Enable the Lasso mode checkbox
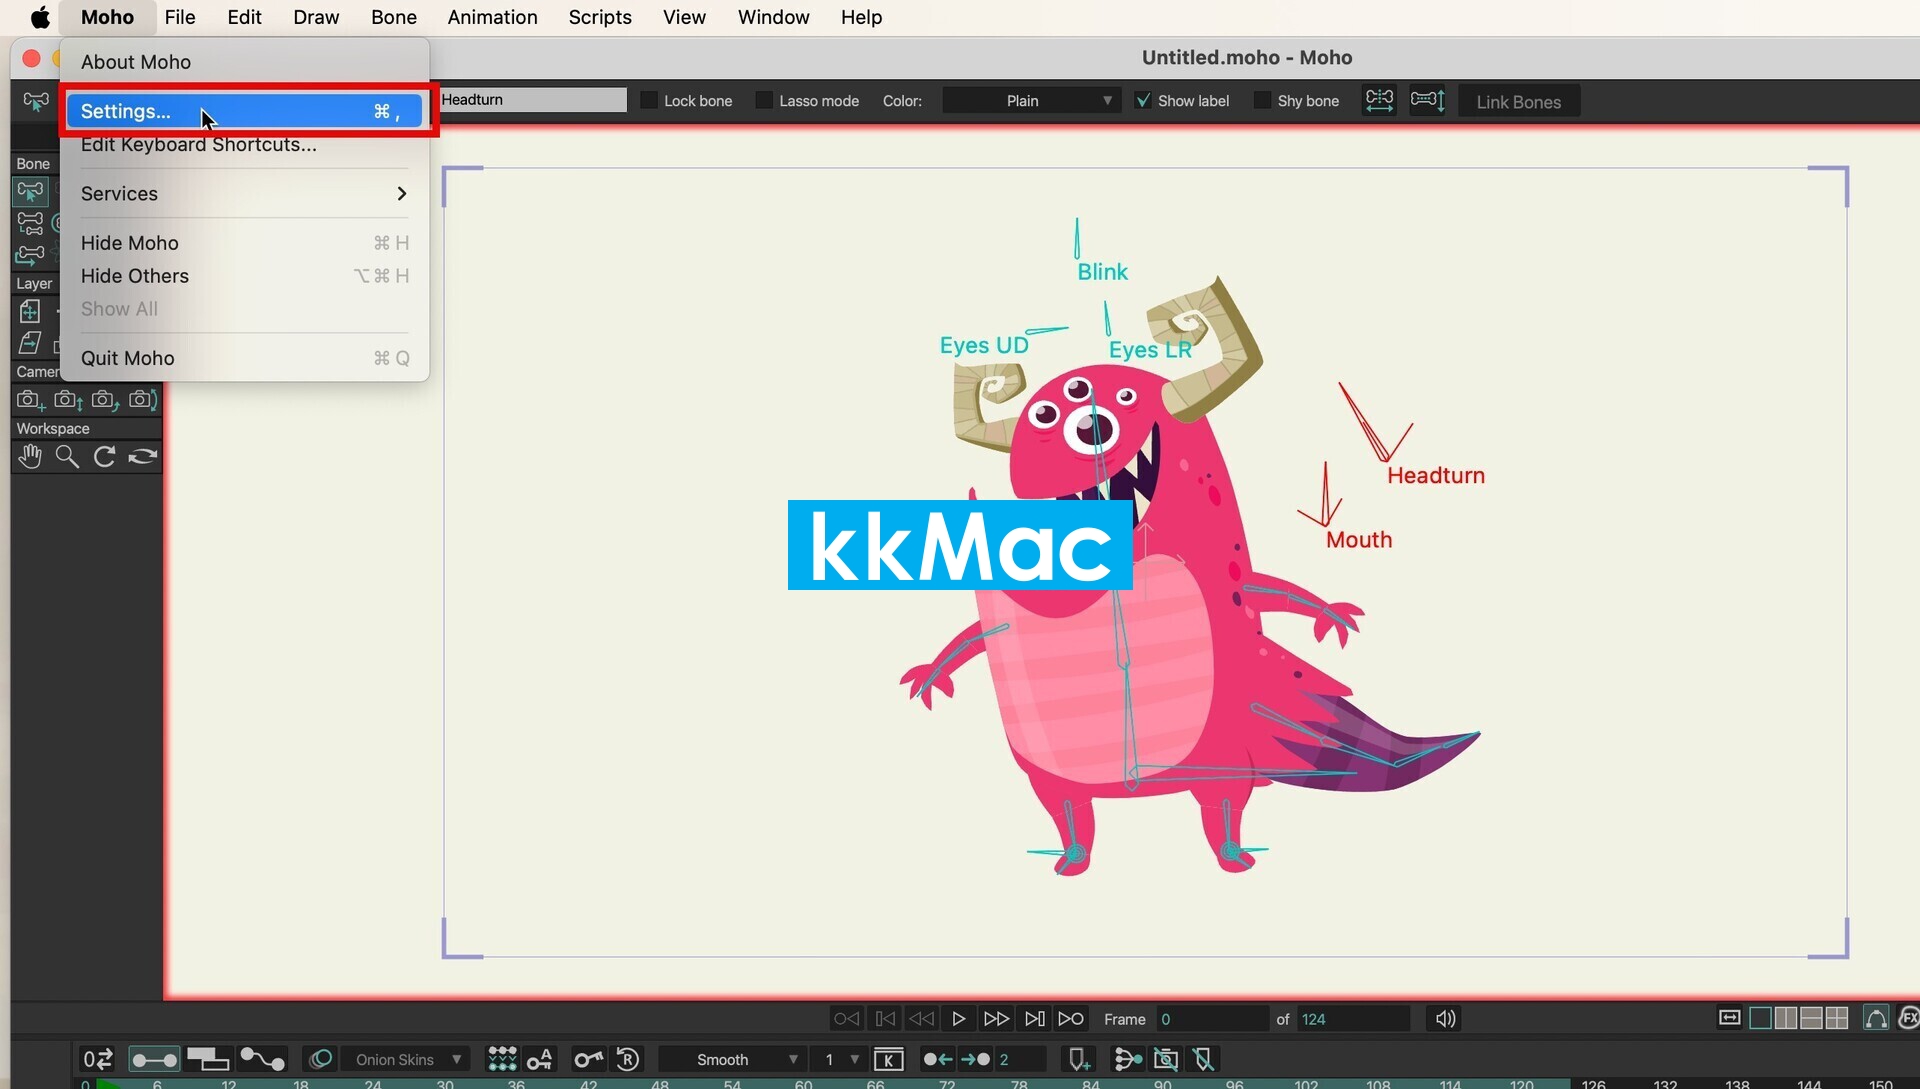 tap(764, 101)
